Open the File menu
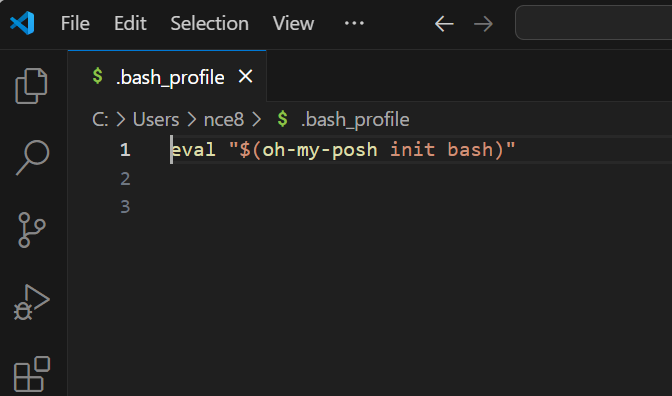 (75, 23)
